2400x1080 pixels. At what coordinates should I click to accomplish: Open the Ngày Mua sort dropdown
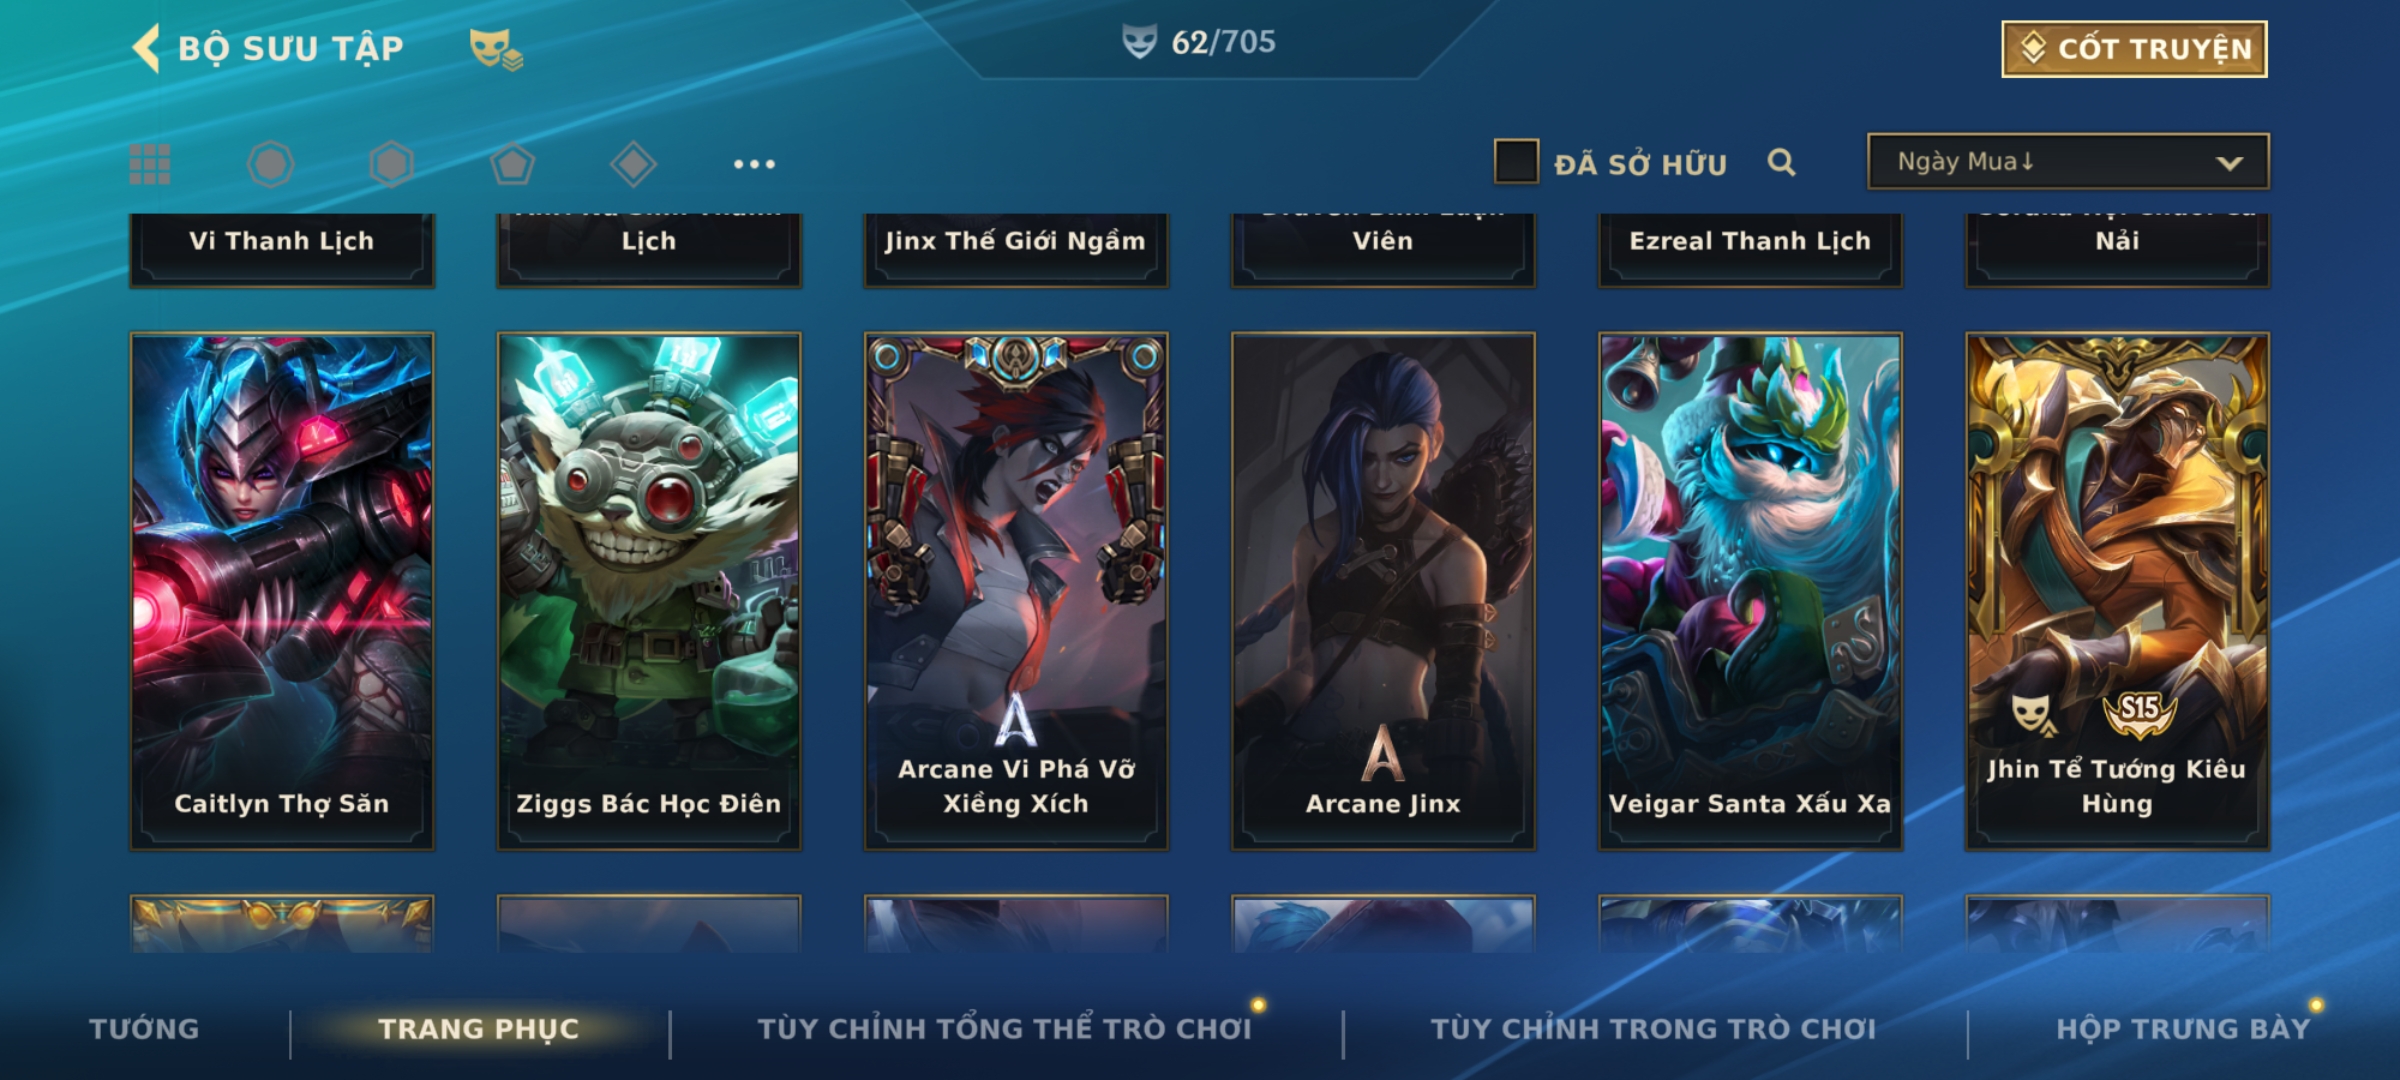coord(2068,161)
